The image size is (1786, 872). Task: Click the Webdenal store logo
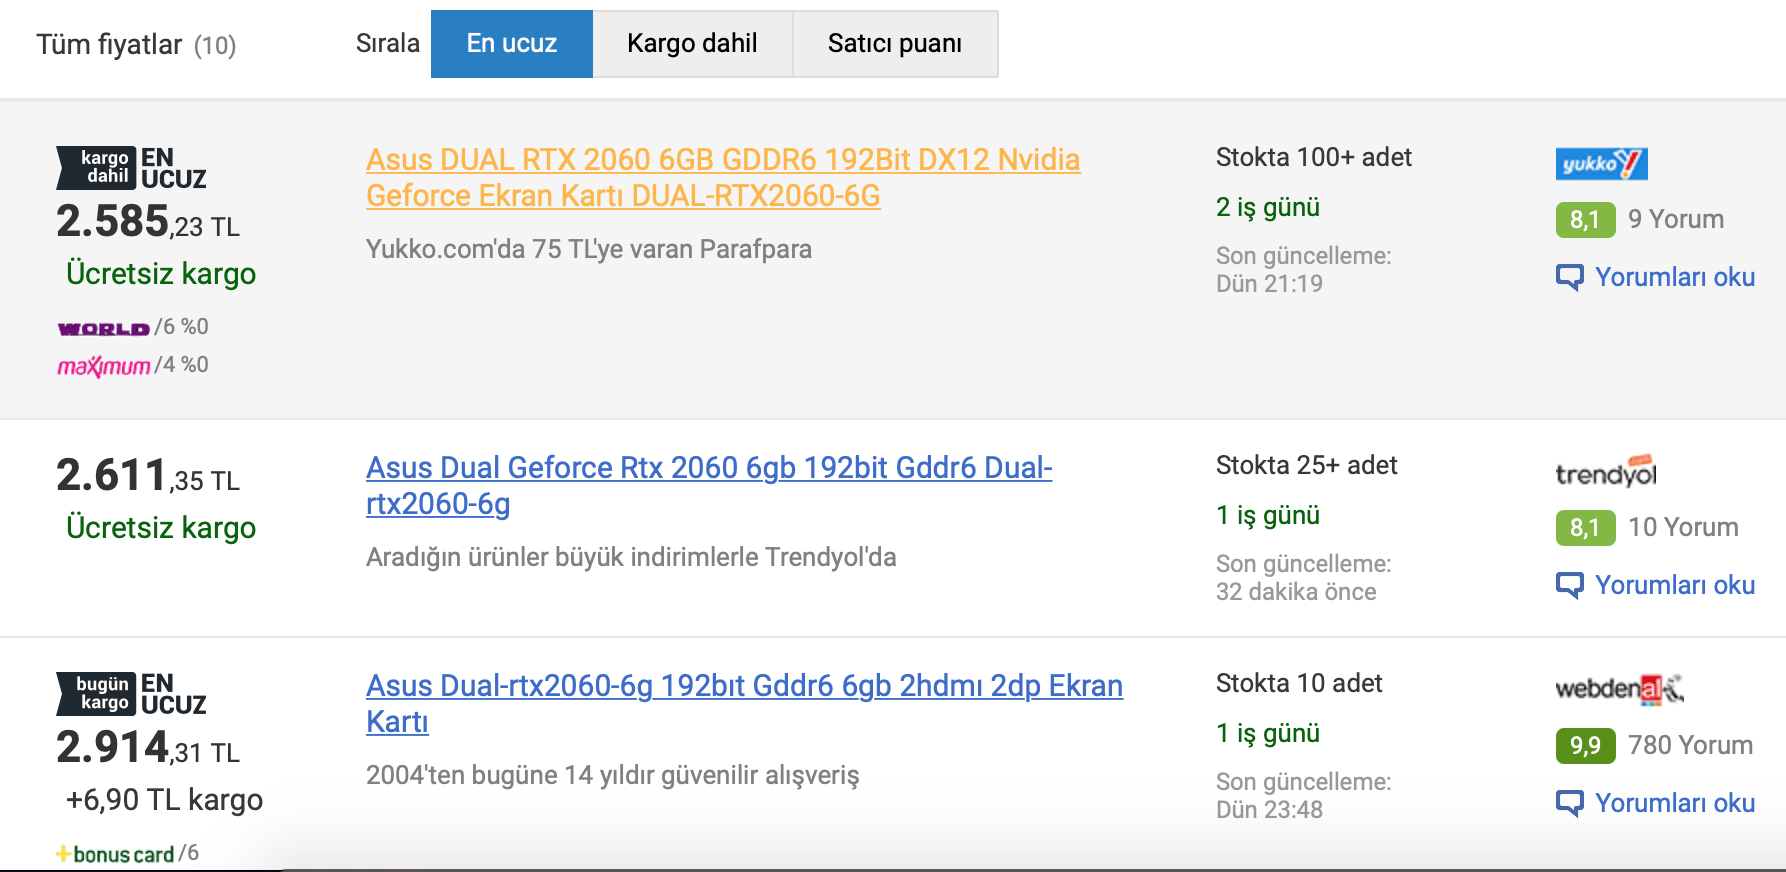pyautogui.click(x=1619, y=689)
